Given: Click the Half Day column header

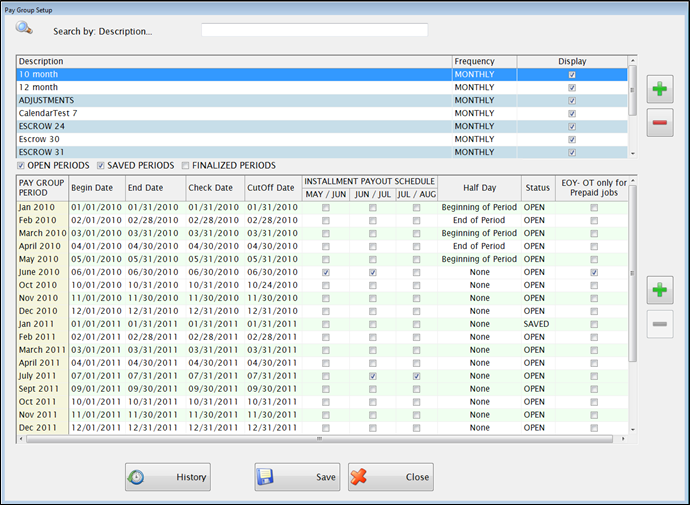Looking at the screenshot, I should pyautogui.click(x=480, y=188).
